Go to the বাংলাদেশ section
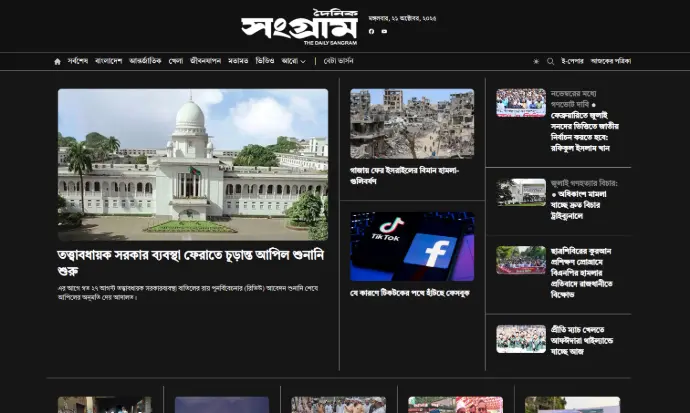690x413 pixels. tap(108, 61)
